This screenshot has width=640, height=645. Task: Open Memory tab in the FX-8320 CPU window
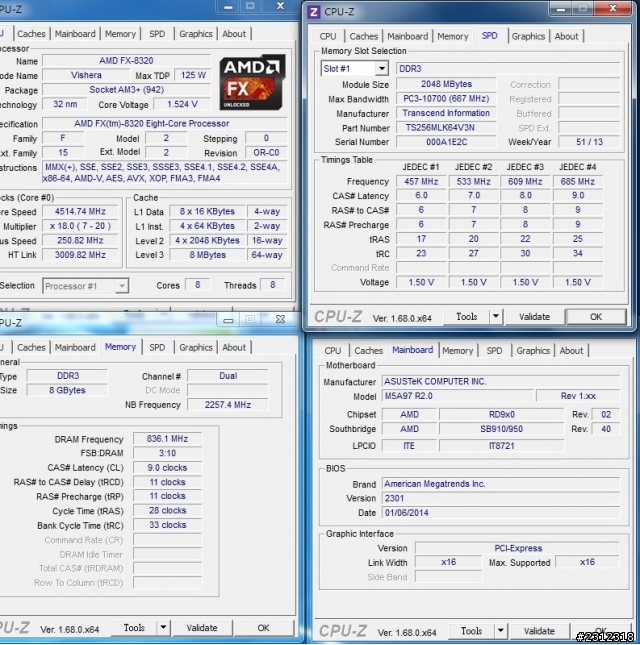point(120,34)
